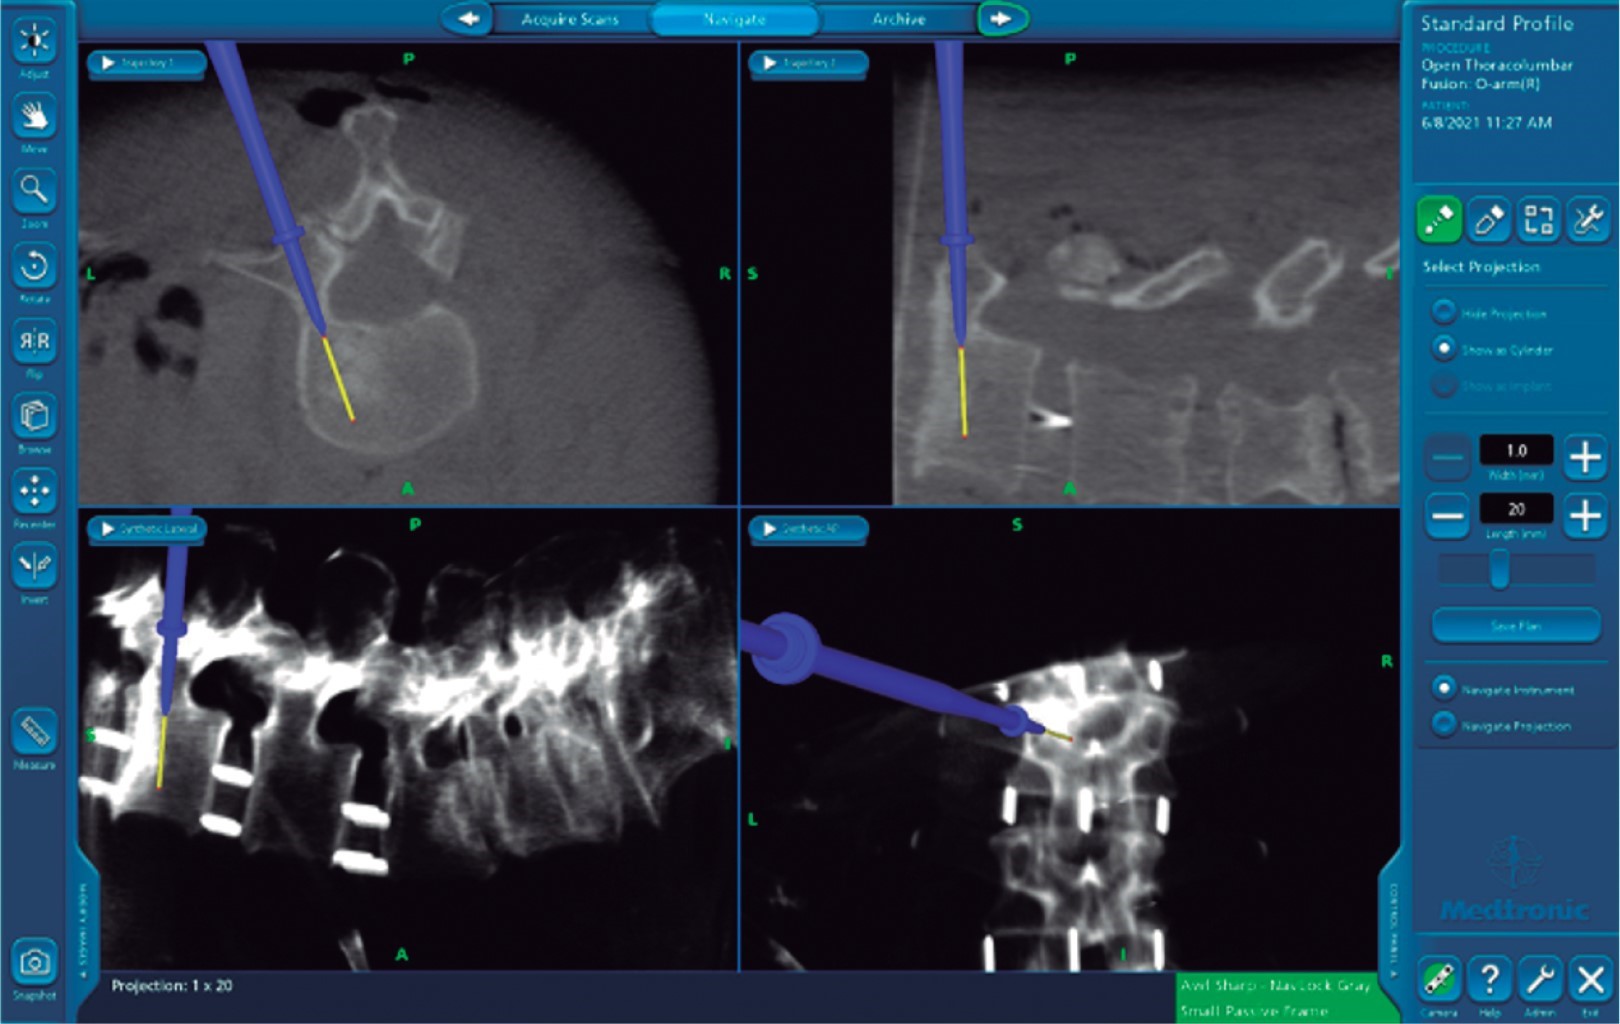
Task: Go to the Archive tab
Action: 898,19
